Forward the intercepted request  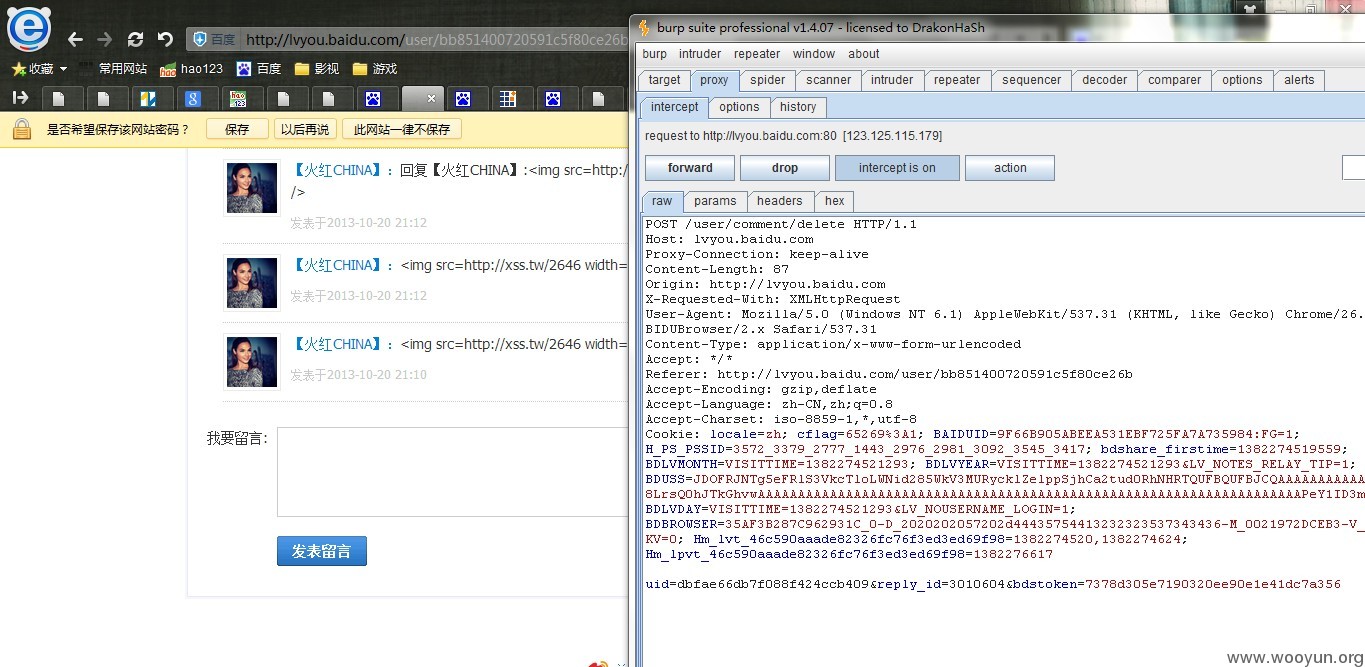(690, 168)
